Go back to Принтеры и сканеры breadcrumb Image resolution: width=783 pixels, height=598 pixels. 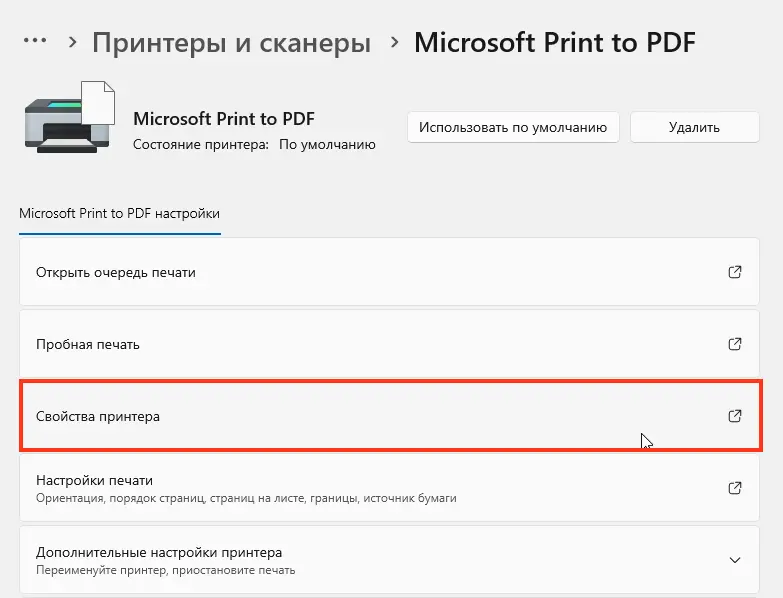click(x=232, y=43)
